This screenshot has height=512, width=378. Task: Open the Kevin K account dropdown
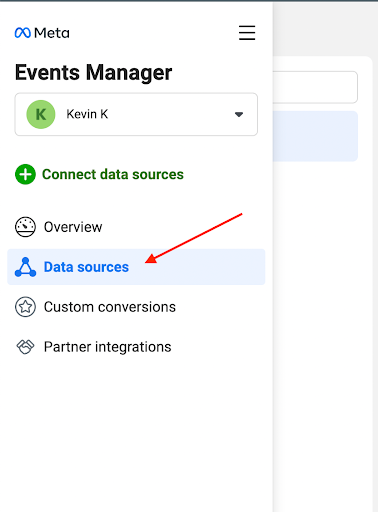pos(136,114)
